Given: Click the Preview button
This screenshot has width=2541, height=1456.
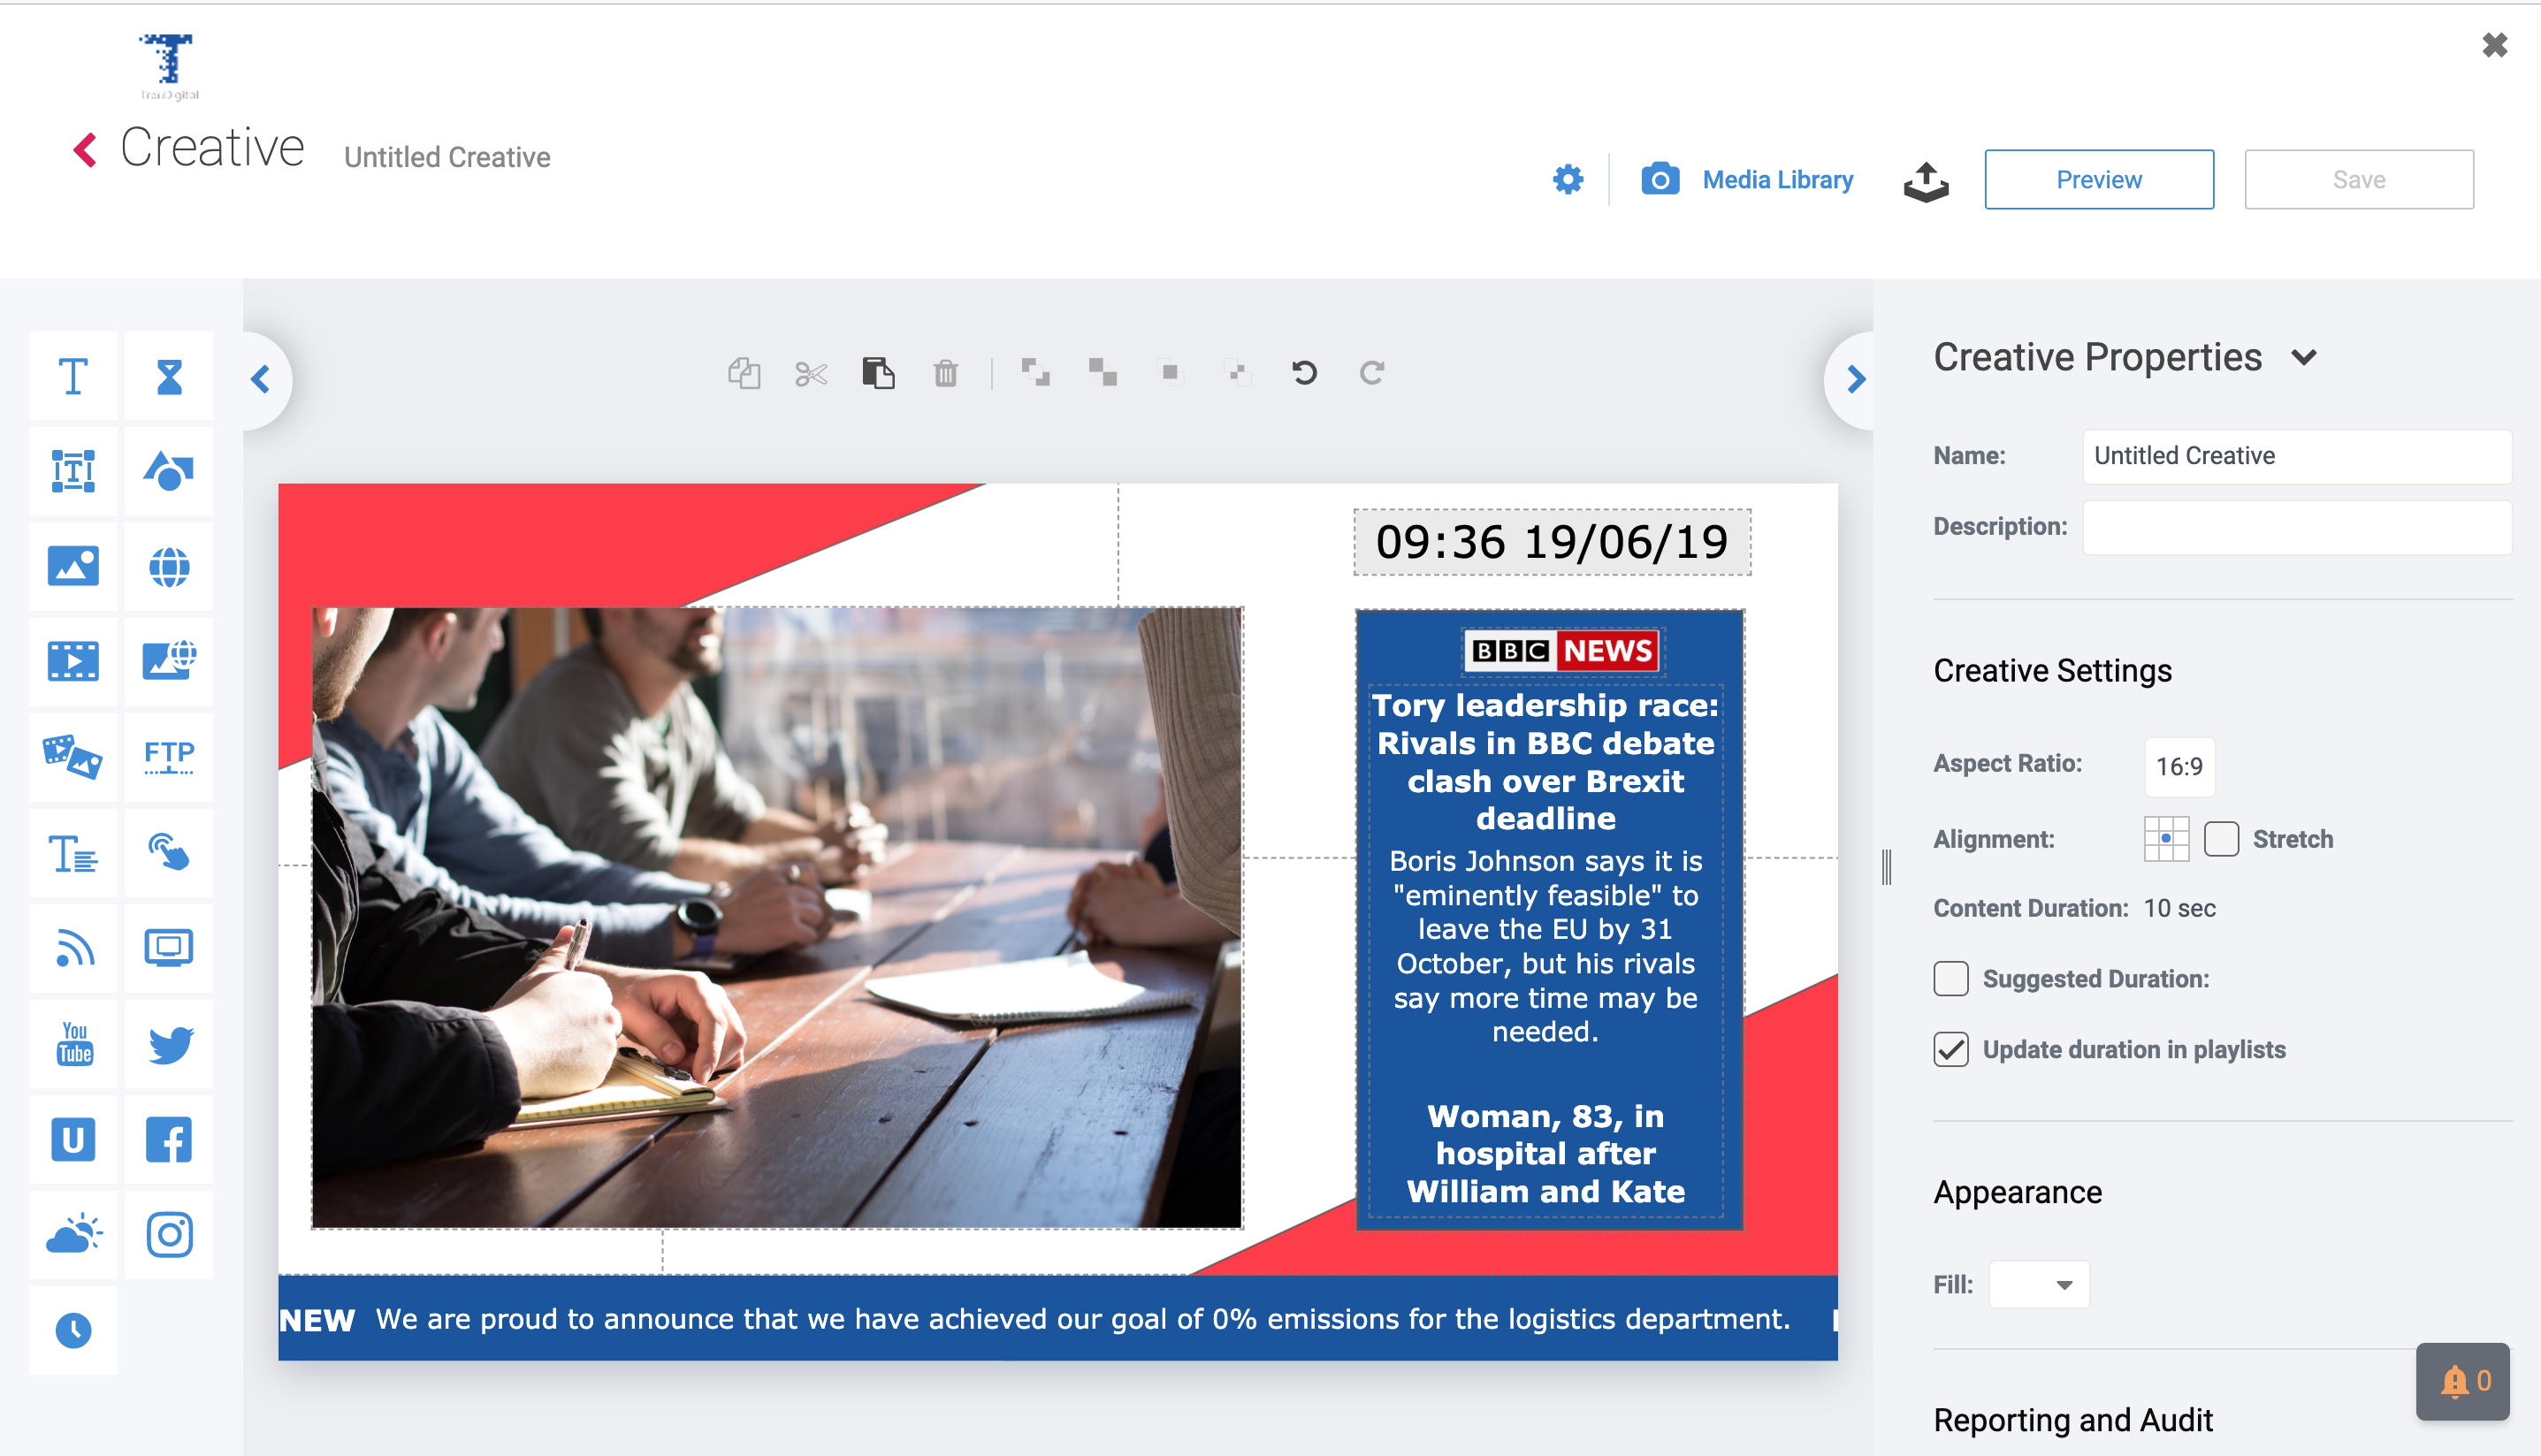Looking at the screenshot, I should (x=2098, y=180).
